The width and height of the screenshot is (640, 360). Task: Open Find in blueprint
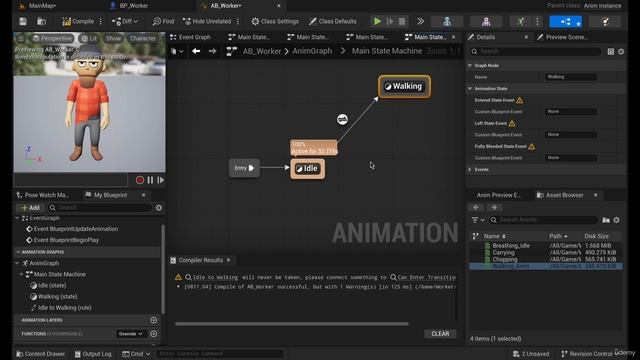coord(163,21)
